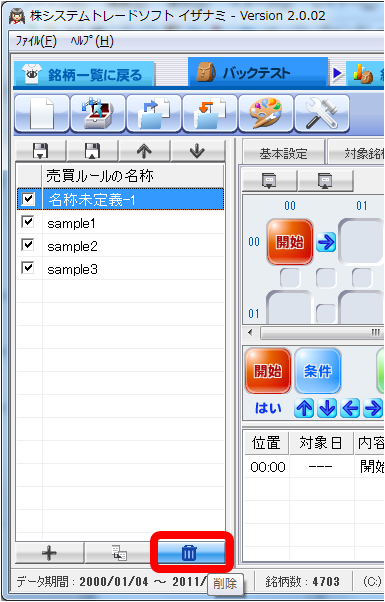Viewport: 385px width, 602px height.
Task: Click the flow grid horizontal scrollbar thumb
Action: [x=322, y=332]
